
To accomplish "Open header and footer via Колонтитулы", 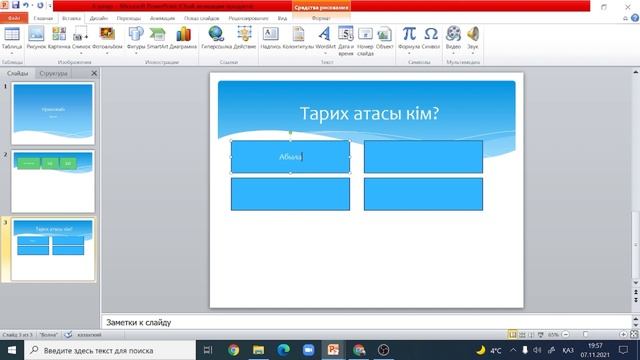I will click(x=298, y=34).
